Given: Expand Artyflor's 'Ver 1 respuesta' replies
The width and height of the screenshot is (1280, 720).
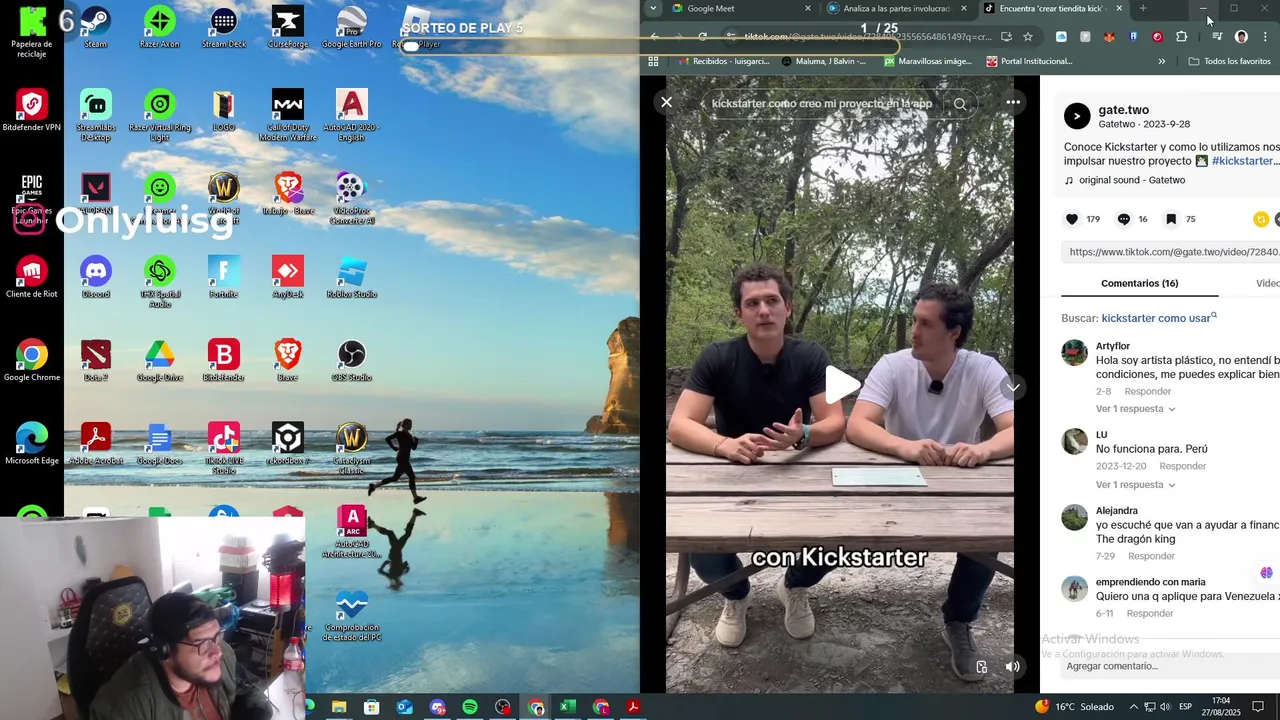Looking at the screenshot, I should coord(1135,409).
